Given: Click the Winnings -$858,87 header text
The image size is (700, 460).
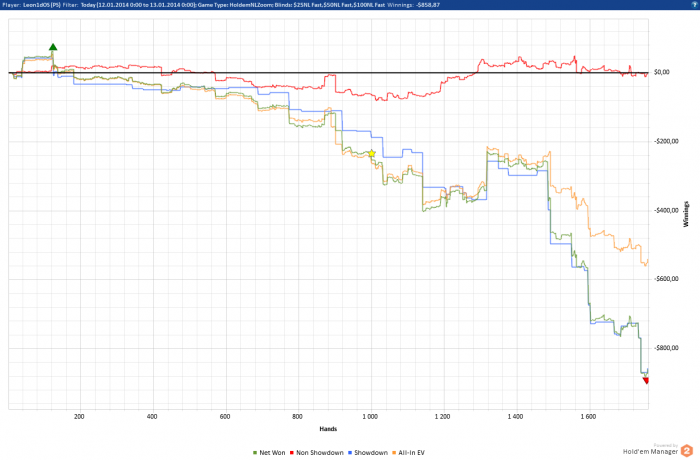Looking at the screenshot, I should point(413,5).
